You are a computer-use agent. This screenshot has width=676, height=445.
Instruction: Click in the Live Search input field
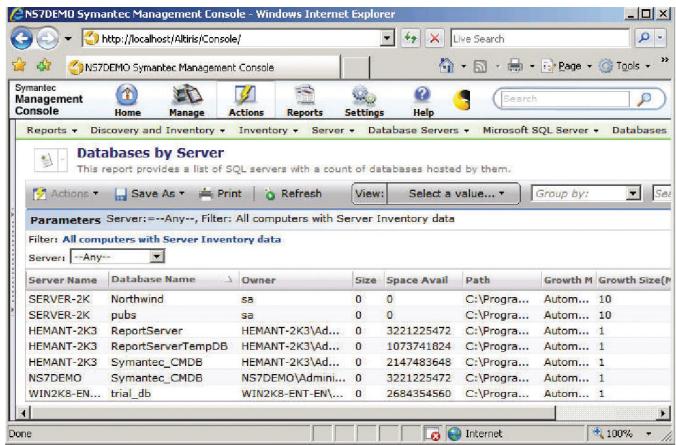(x=540, y=39)
